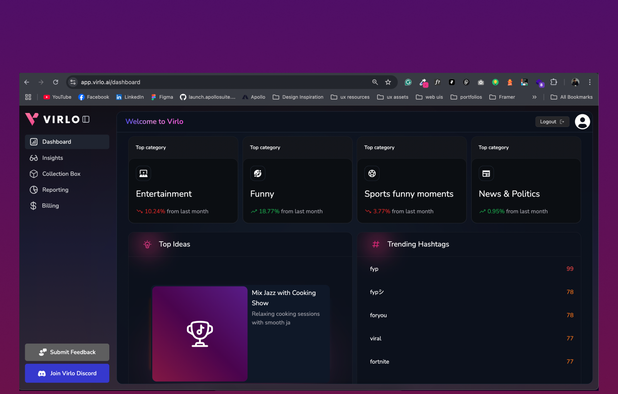Click the fx extension icon
Viewport: 618px width, 394px height.
click(437, 82)
